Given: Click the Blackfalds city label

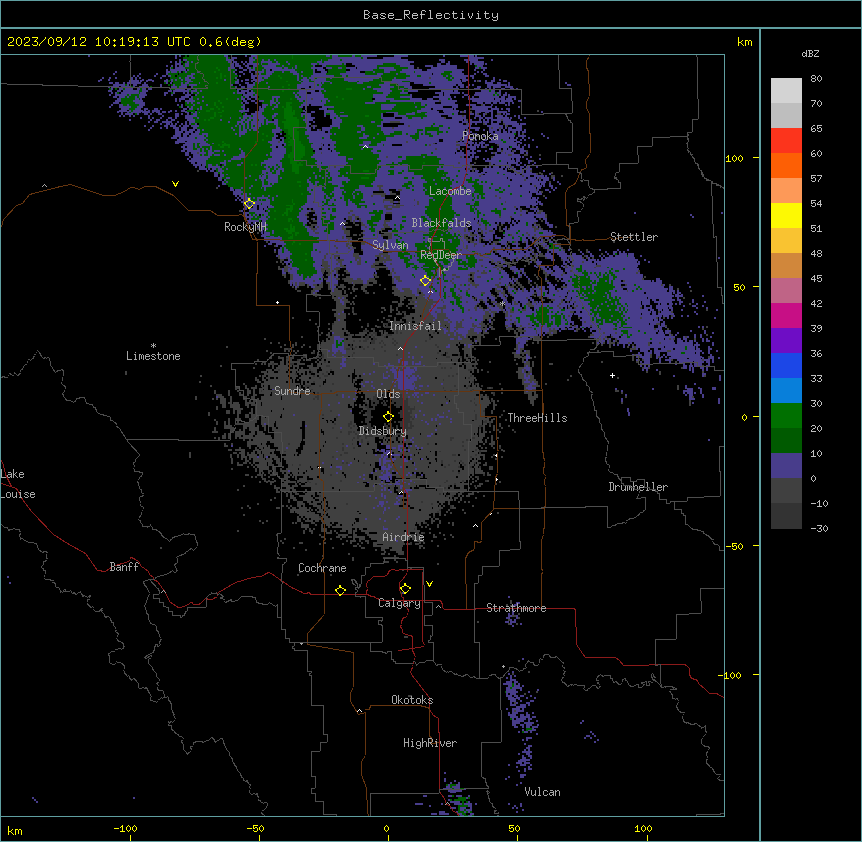Looking at the screenshot, I should (x=441, y=223).
